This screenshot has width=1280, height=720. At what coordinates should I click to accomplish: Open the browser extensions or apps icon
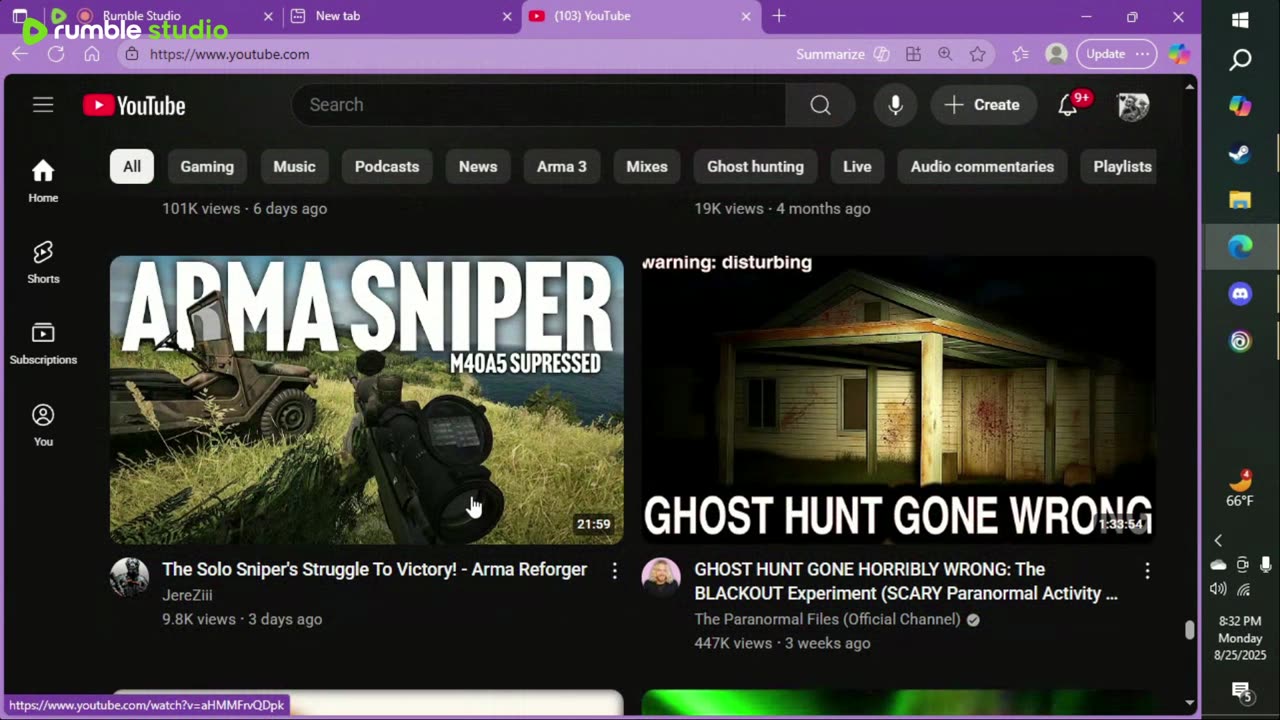(x=913, y=54)
